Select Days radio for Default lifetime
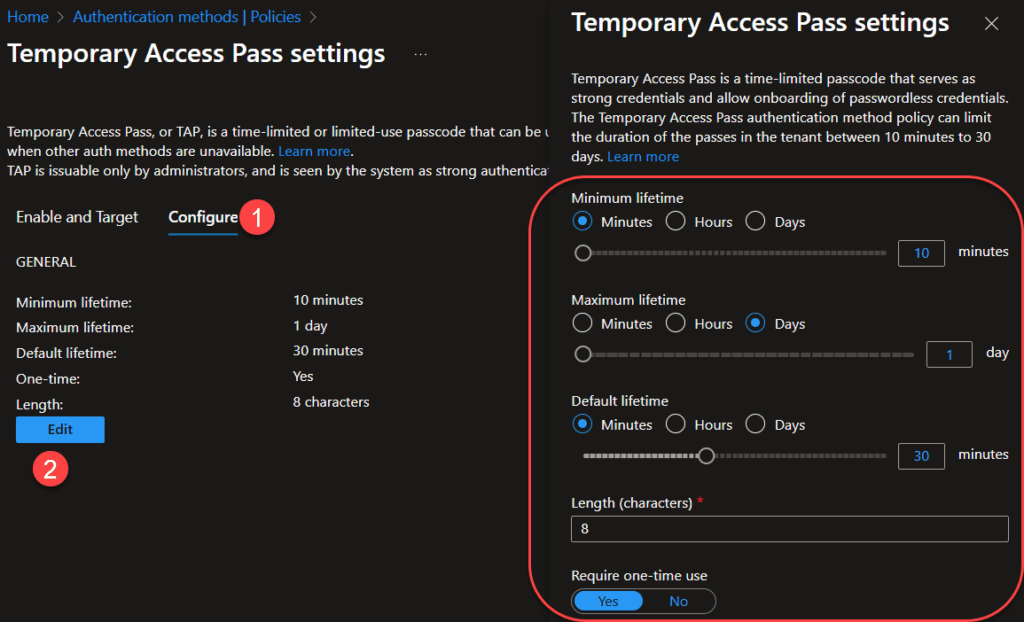The height and width of the screenshot is (622, 1024). 755,424
